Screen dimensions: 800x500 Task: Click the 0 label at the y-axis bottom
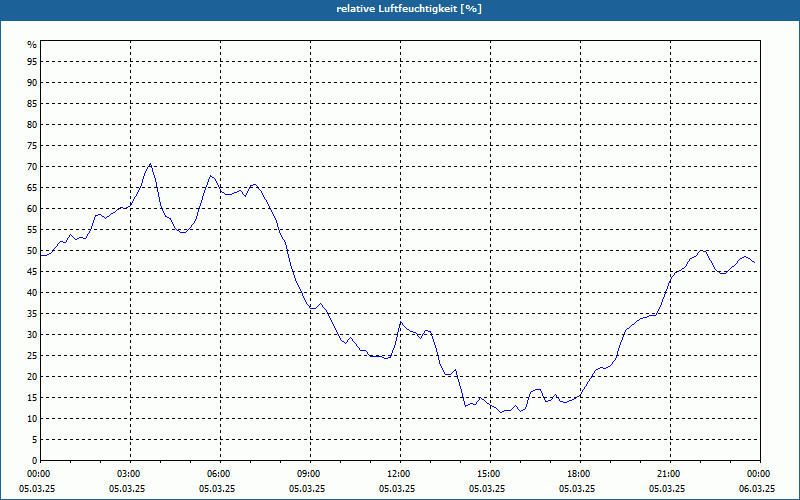(x=34, y=461)
